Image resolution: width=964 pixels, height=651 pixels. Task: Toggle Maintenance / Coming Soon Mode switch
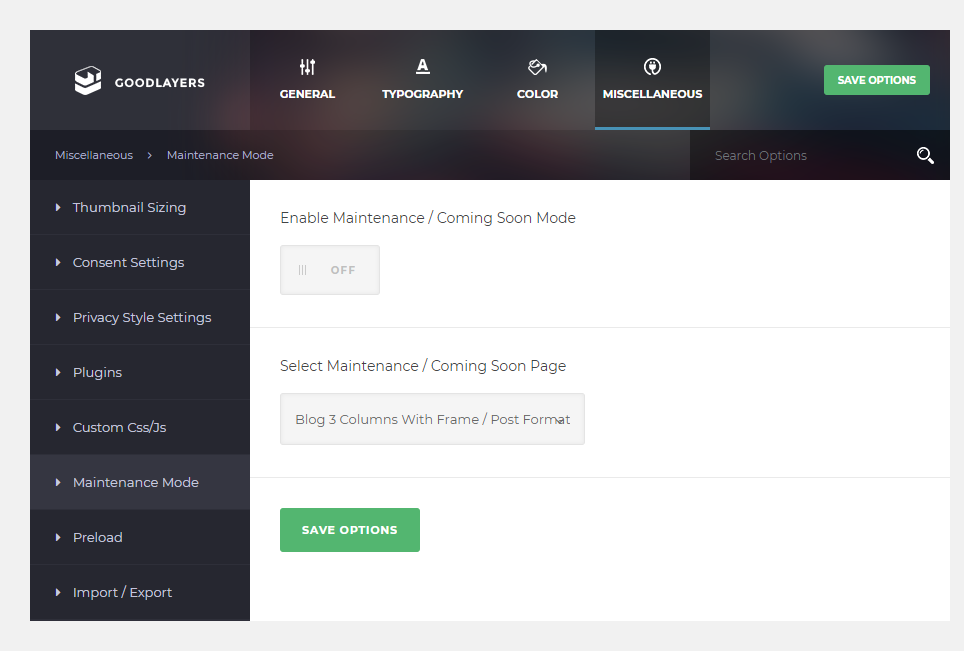pos(330,270)
